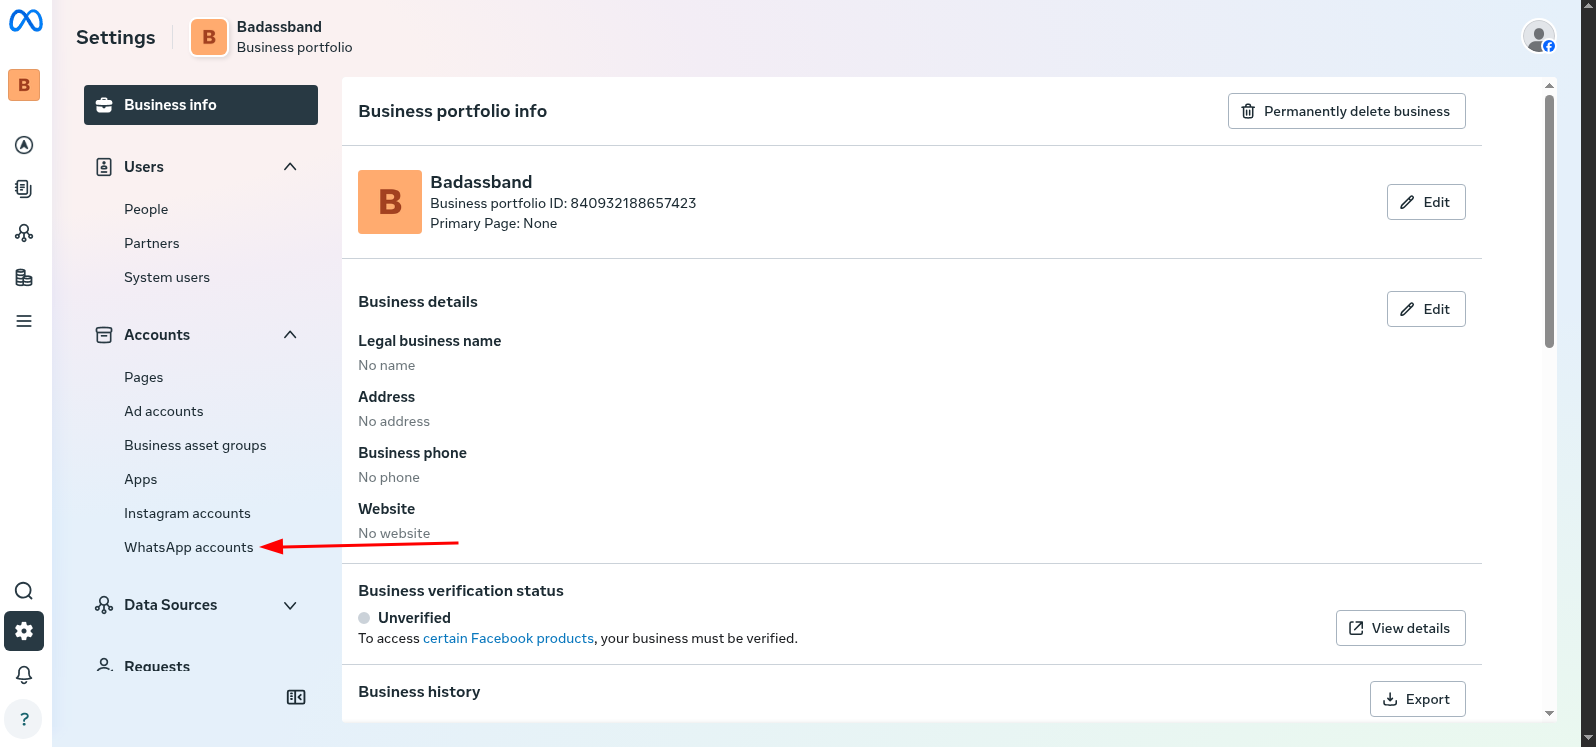Follow the certain Facebook products link
Viewport: 1596px width, 747px height.
point(508,638)
